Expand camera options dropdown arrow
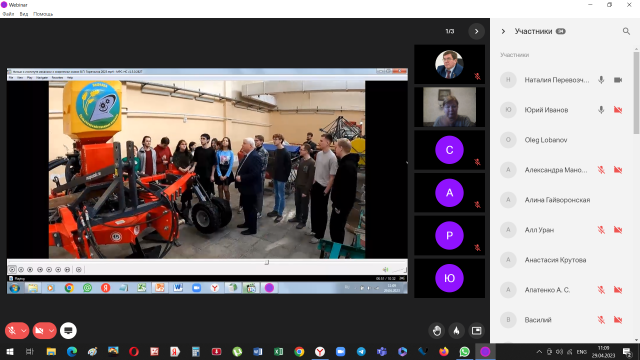Viewport: 640px width, 360px height. click(x=51, y=331)
